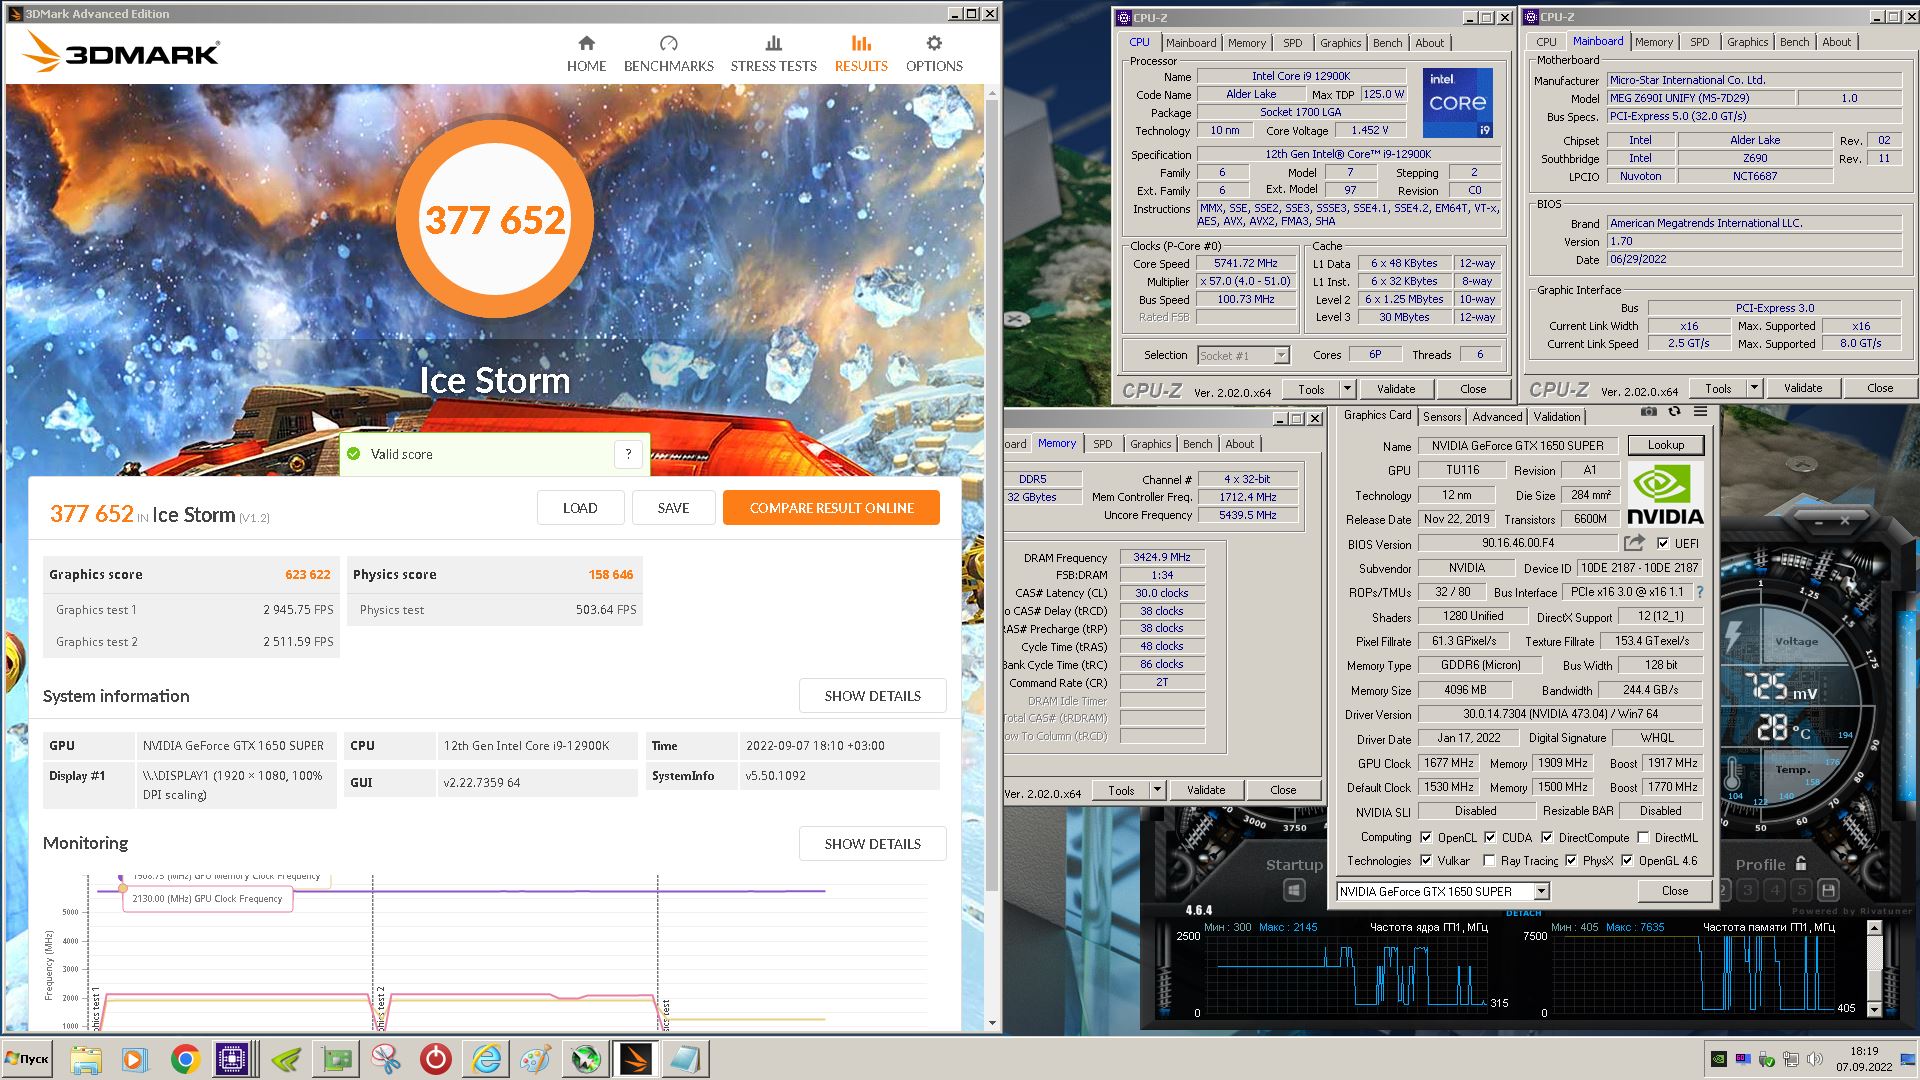This screenshot has width=1920, height=1080.
Task: Open the HOME section in 3DMark
Action: (586, 54)
